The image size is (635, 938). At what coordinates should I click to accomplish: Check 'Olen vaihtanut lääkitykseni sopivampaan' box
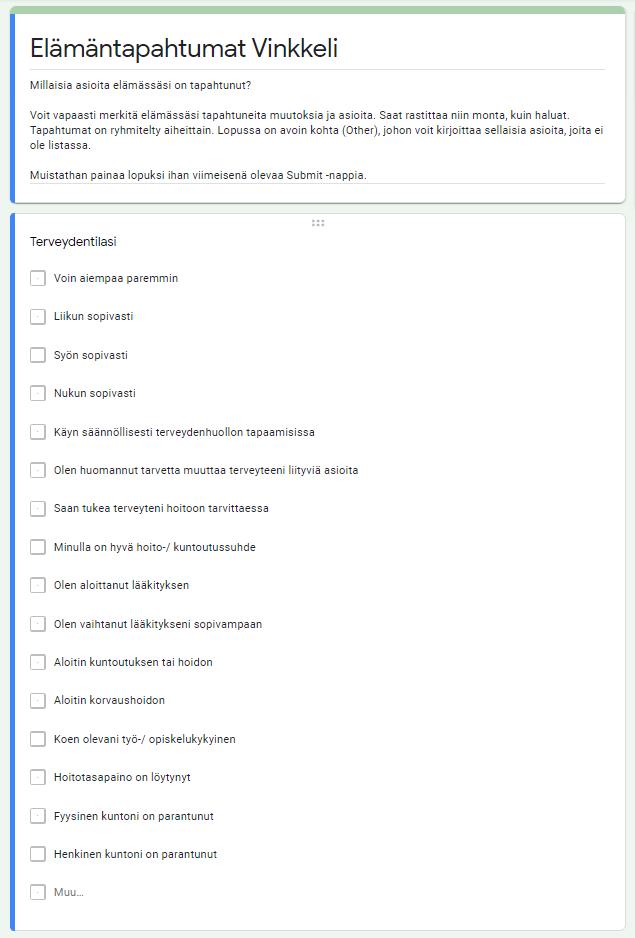38,624
